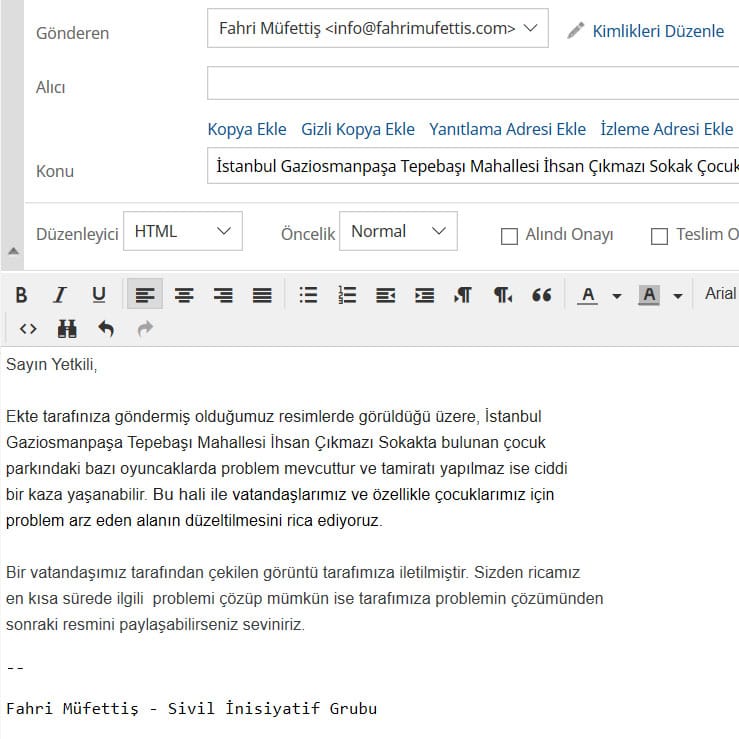Viewport: 739px width, 739px height.
Task: Click pencil icon beside Kimlikleri Düzenle
Action: coord(575,31)
